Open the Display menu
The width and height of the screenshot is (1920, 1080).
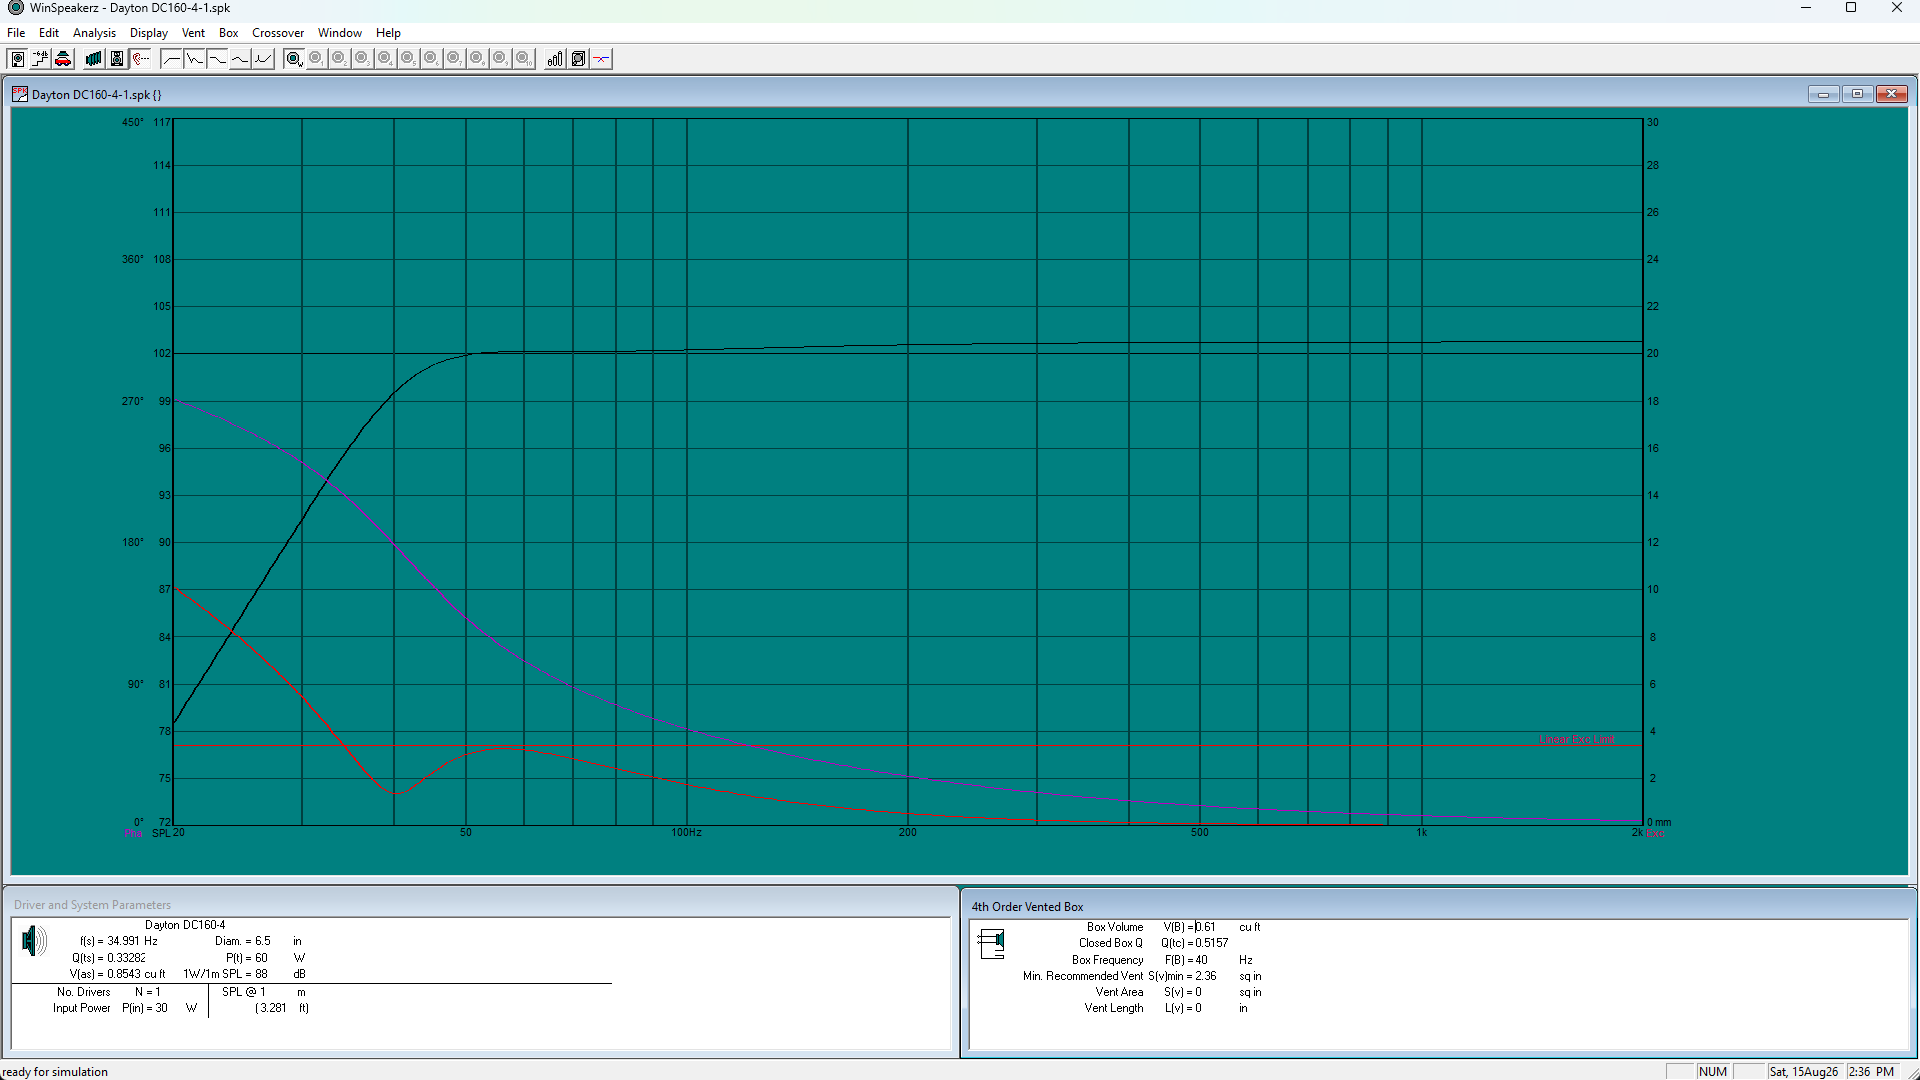click(x=149, y=33)
